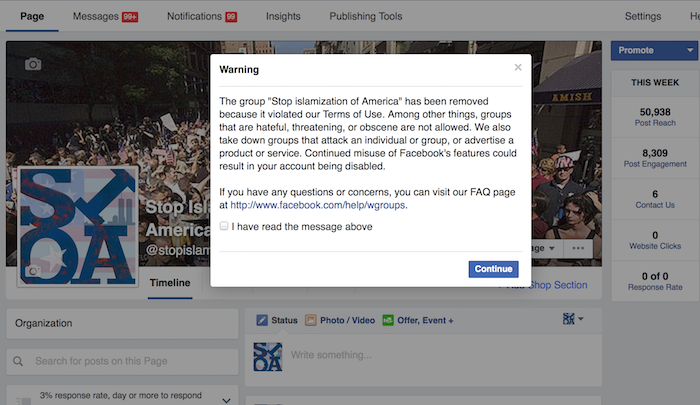700x405 pixels.
Task: Close the Warning dialog with X
Action: pyautogui.click(x=518, y=67)
